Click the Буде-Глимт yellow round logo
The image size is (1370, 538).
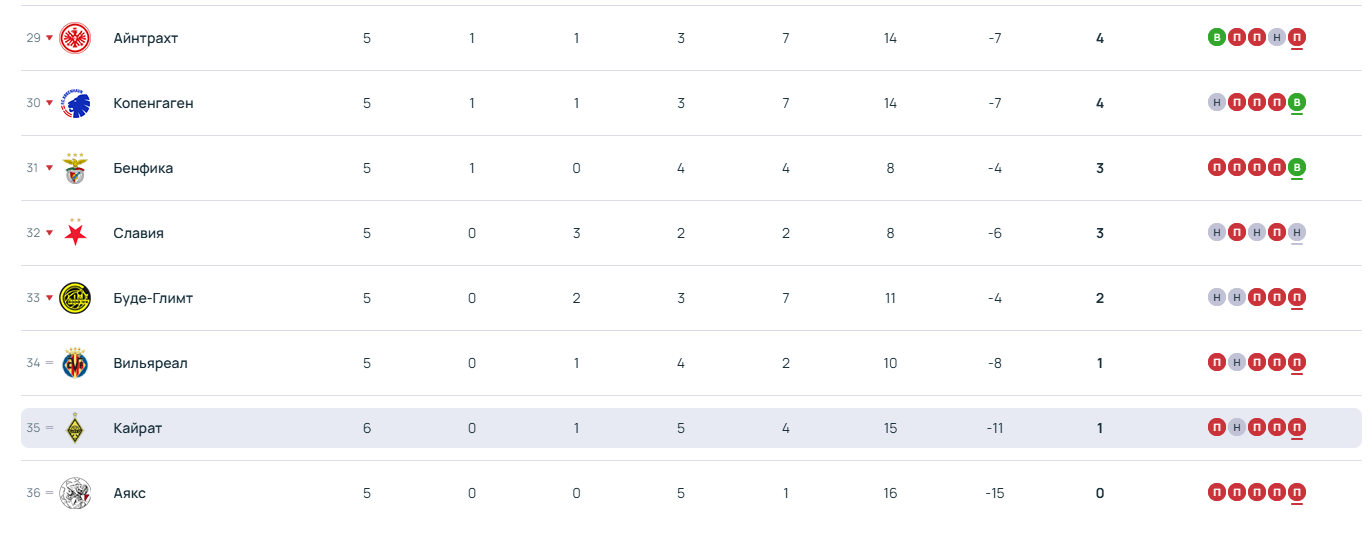click(75, 298)
